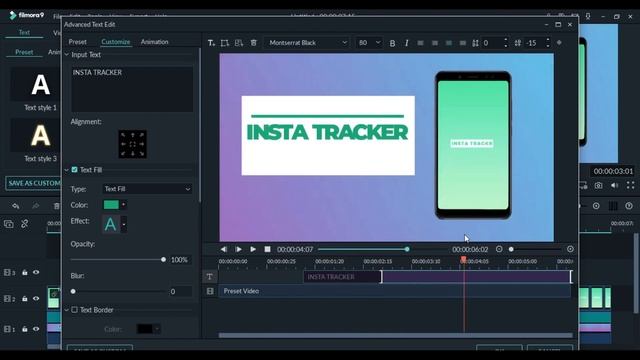The height and width of the screenshot is (360, 640).
Task: Click the Preset Video track
Action: click(395, 291)
